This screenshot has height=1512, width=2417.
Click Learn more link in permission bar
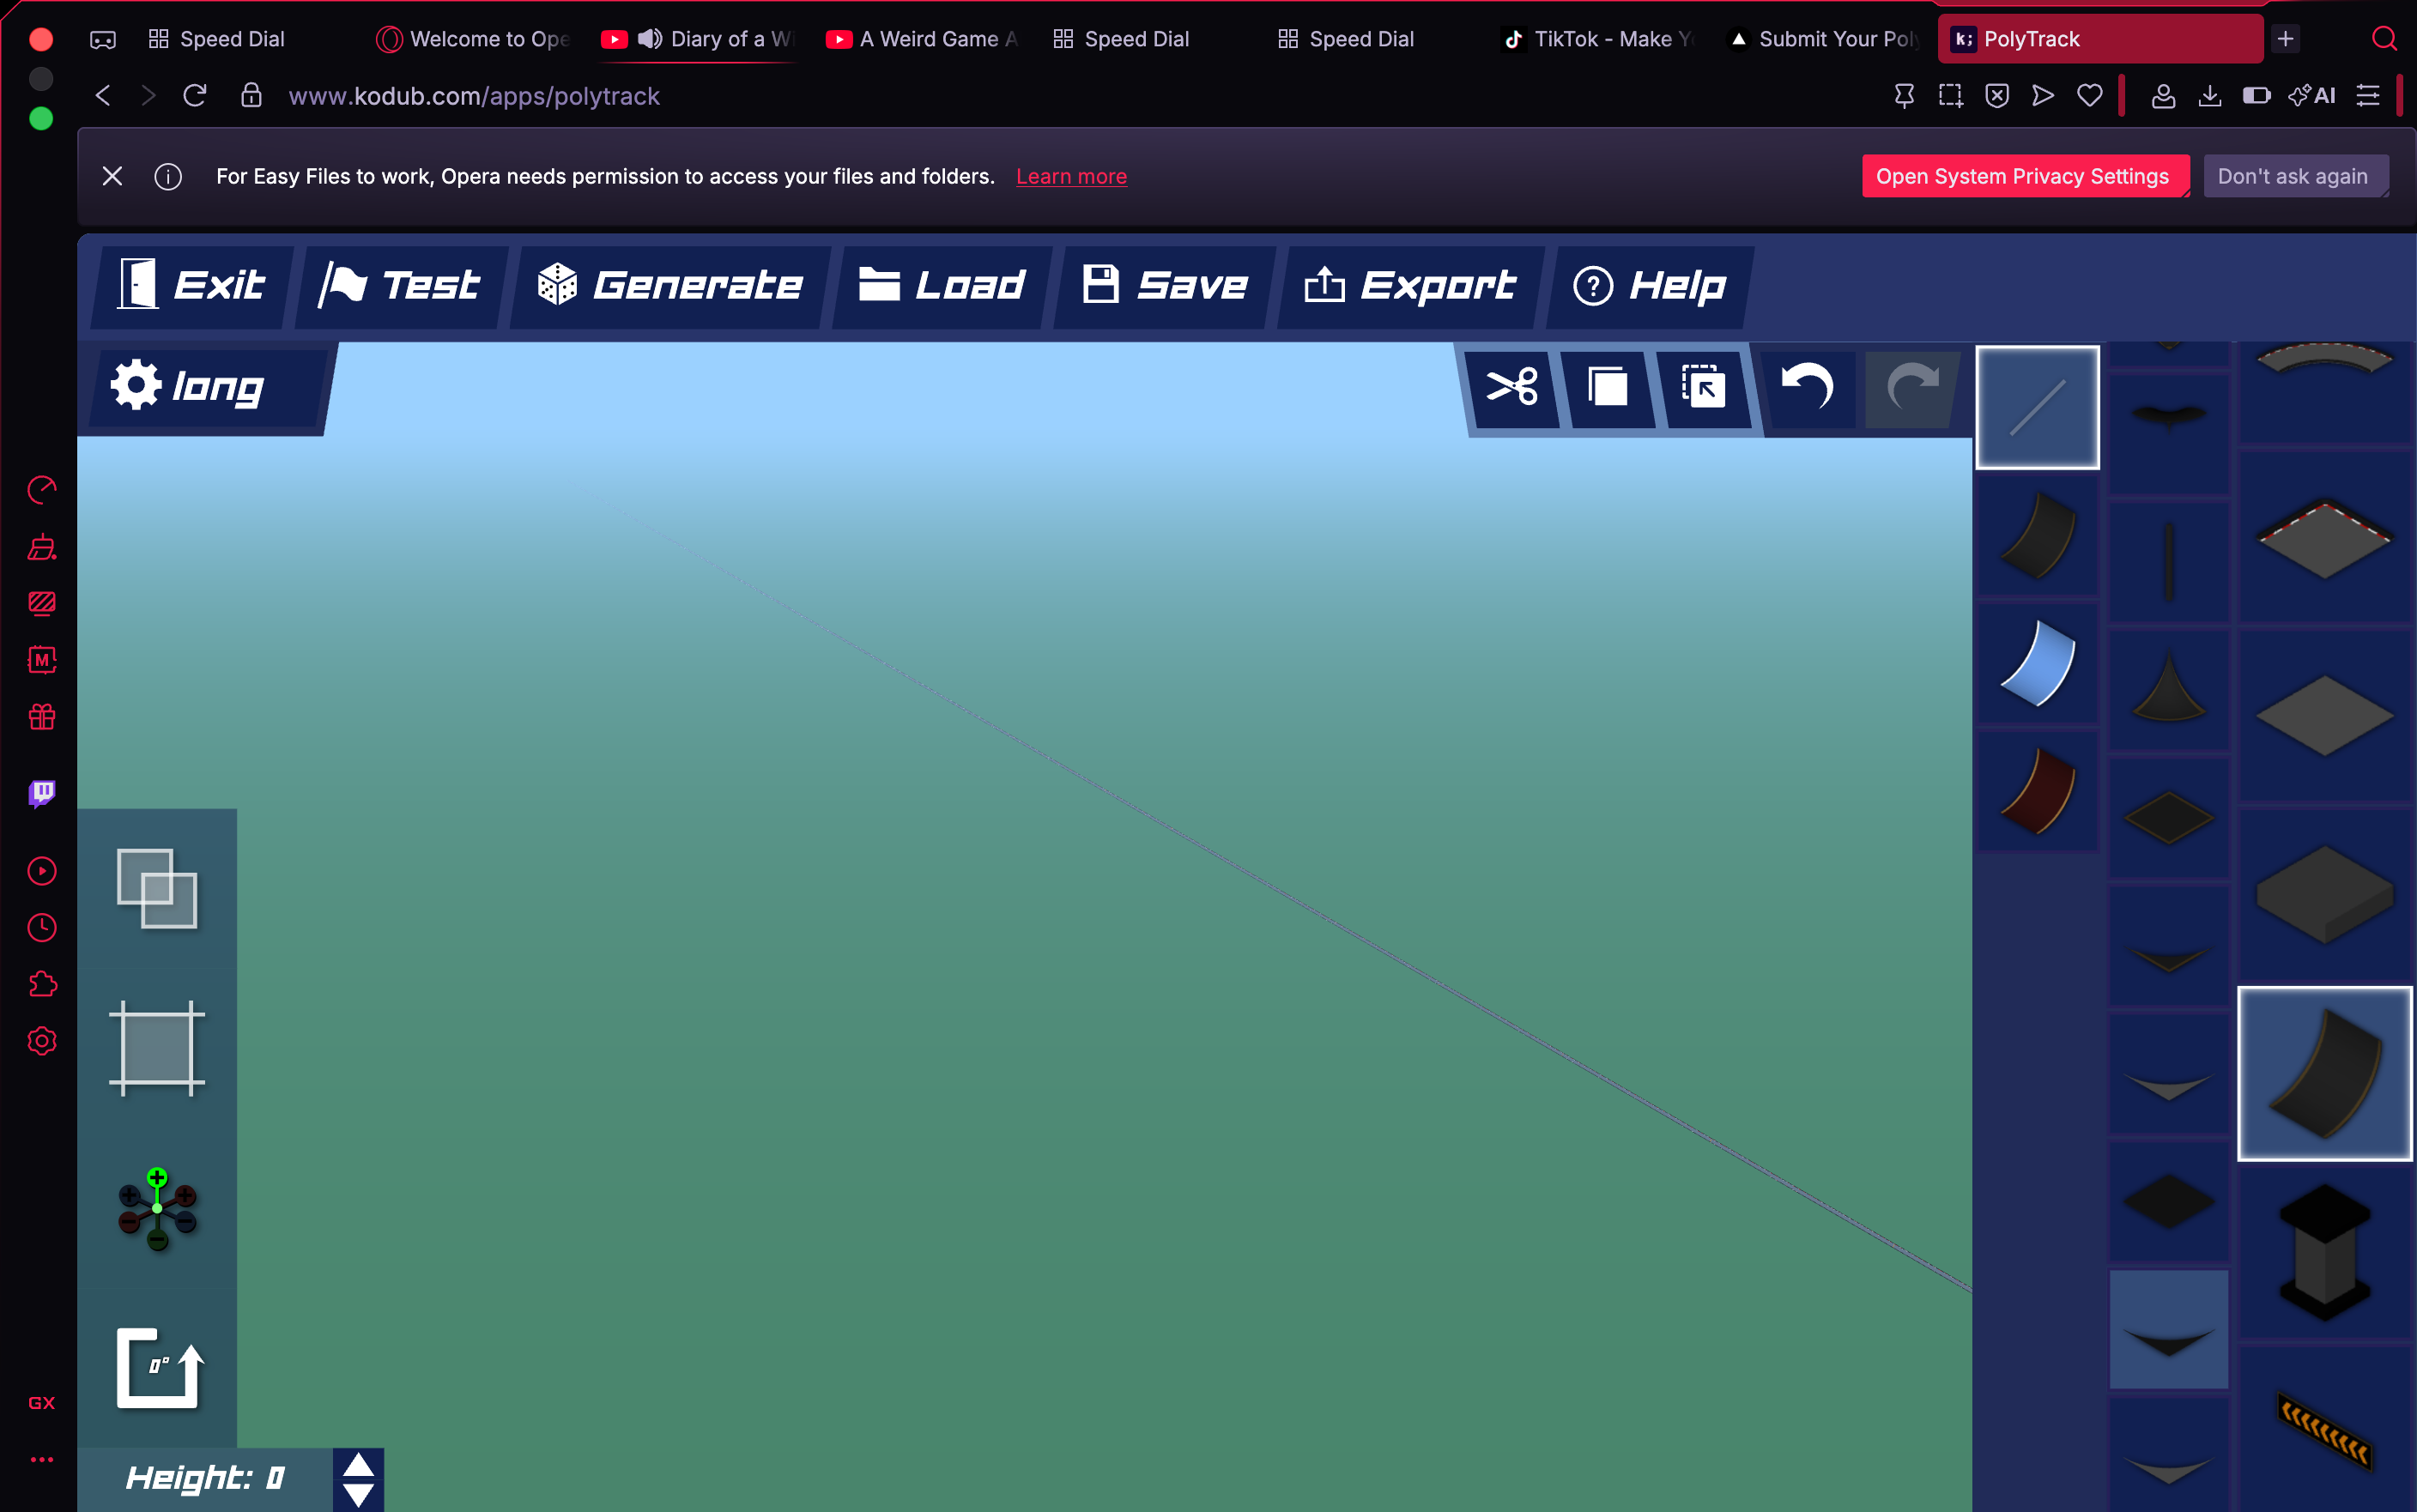point(1071,176)
